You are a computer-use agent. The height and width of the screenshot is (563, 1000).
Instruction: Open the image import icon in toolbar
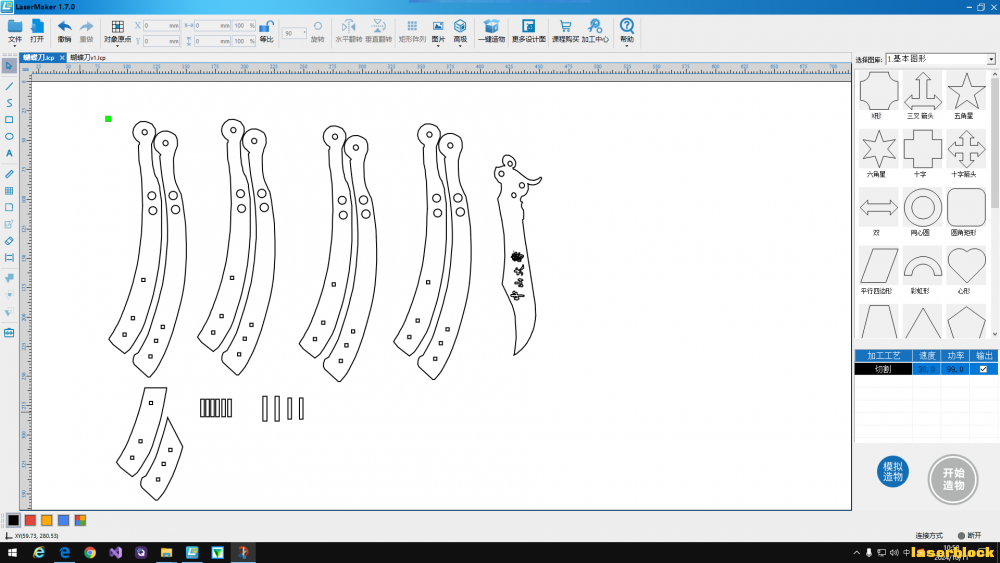pyautogui.click(x=438, y=26)
